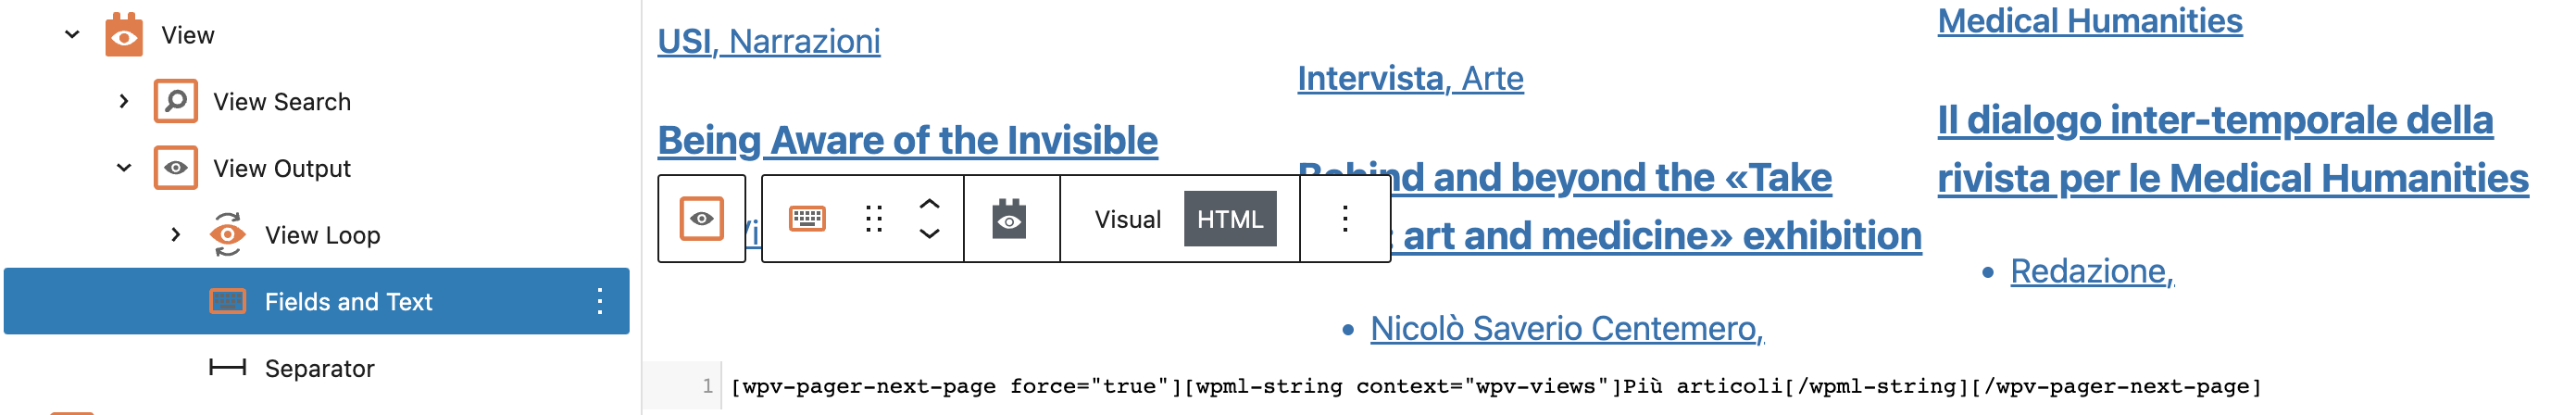This screenshot has width=2576, height=415.
Task: Open options menu for Fields and Text
Action: pyautogui.click(x=600, y=301)
